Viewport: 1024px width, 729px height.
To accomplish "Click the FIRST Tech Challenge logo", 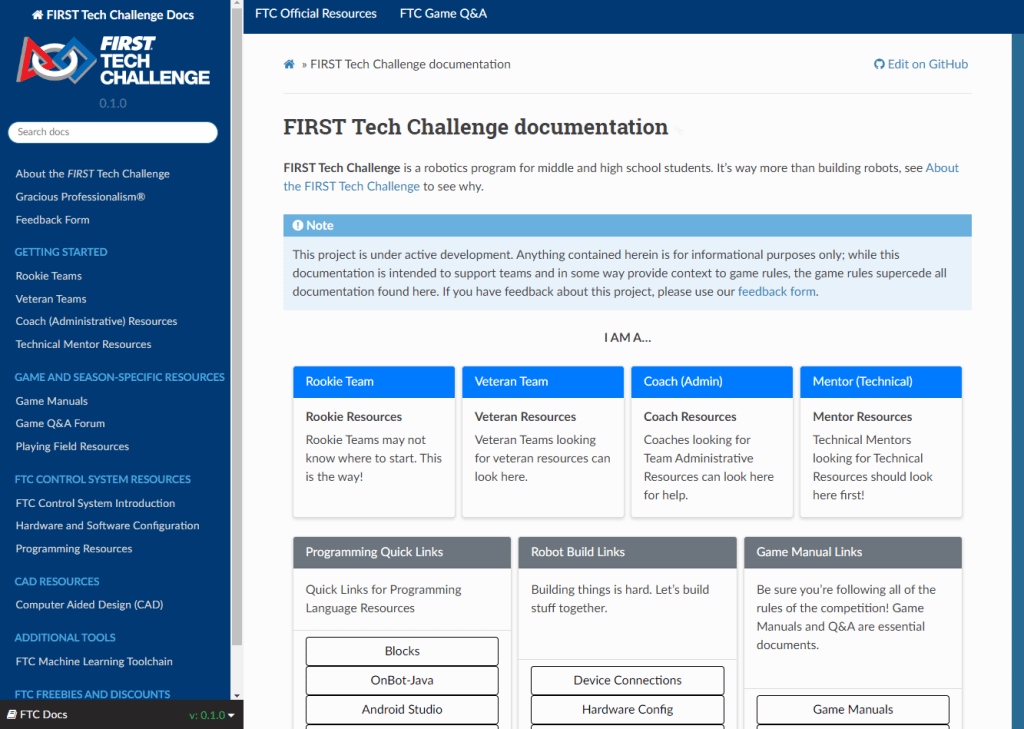I will coord(114,61).
